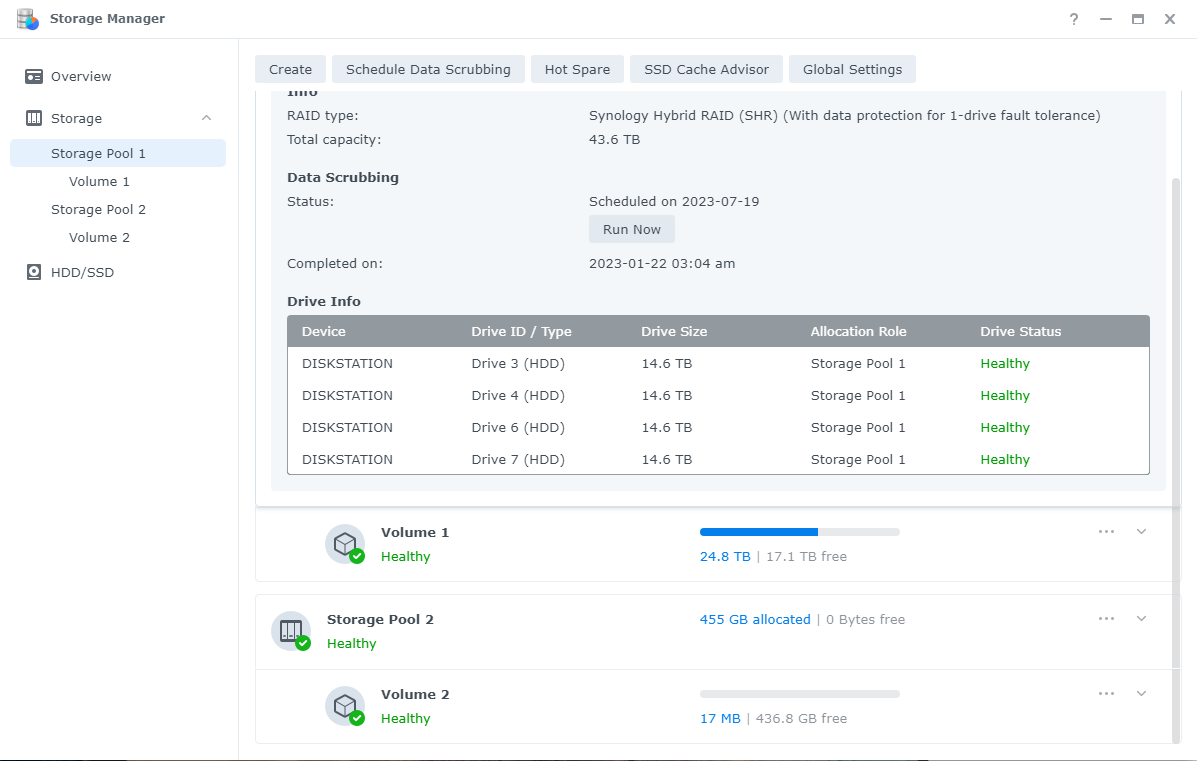The height and width of the screenshot is (761, 1197).
Task: Maximize the Storage Manager window
Action: click(x=1137, y=19)
